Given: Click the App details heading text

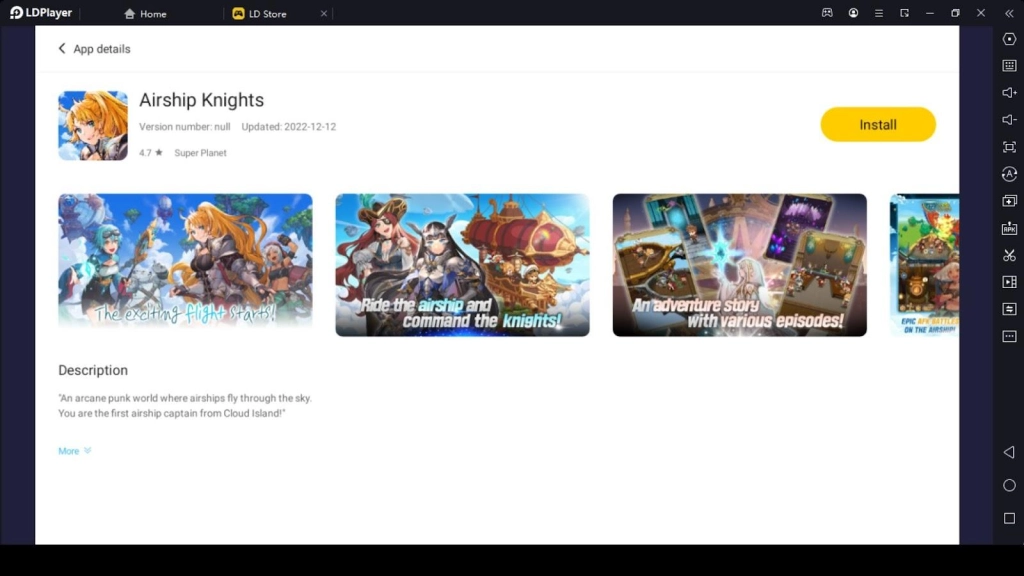Looking at the screenshot, I should pyautogui.click(x=102, y=49).
